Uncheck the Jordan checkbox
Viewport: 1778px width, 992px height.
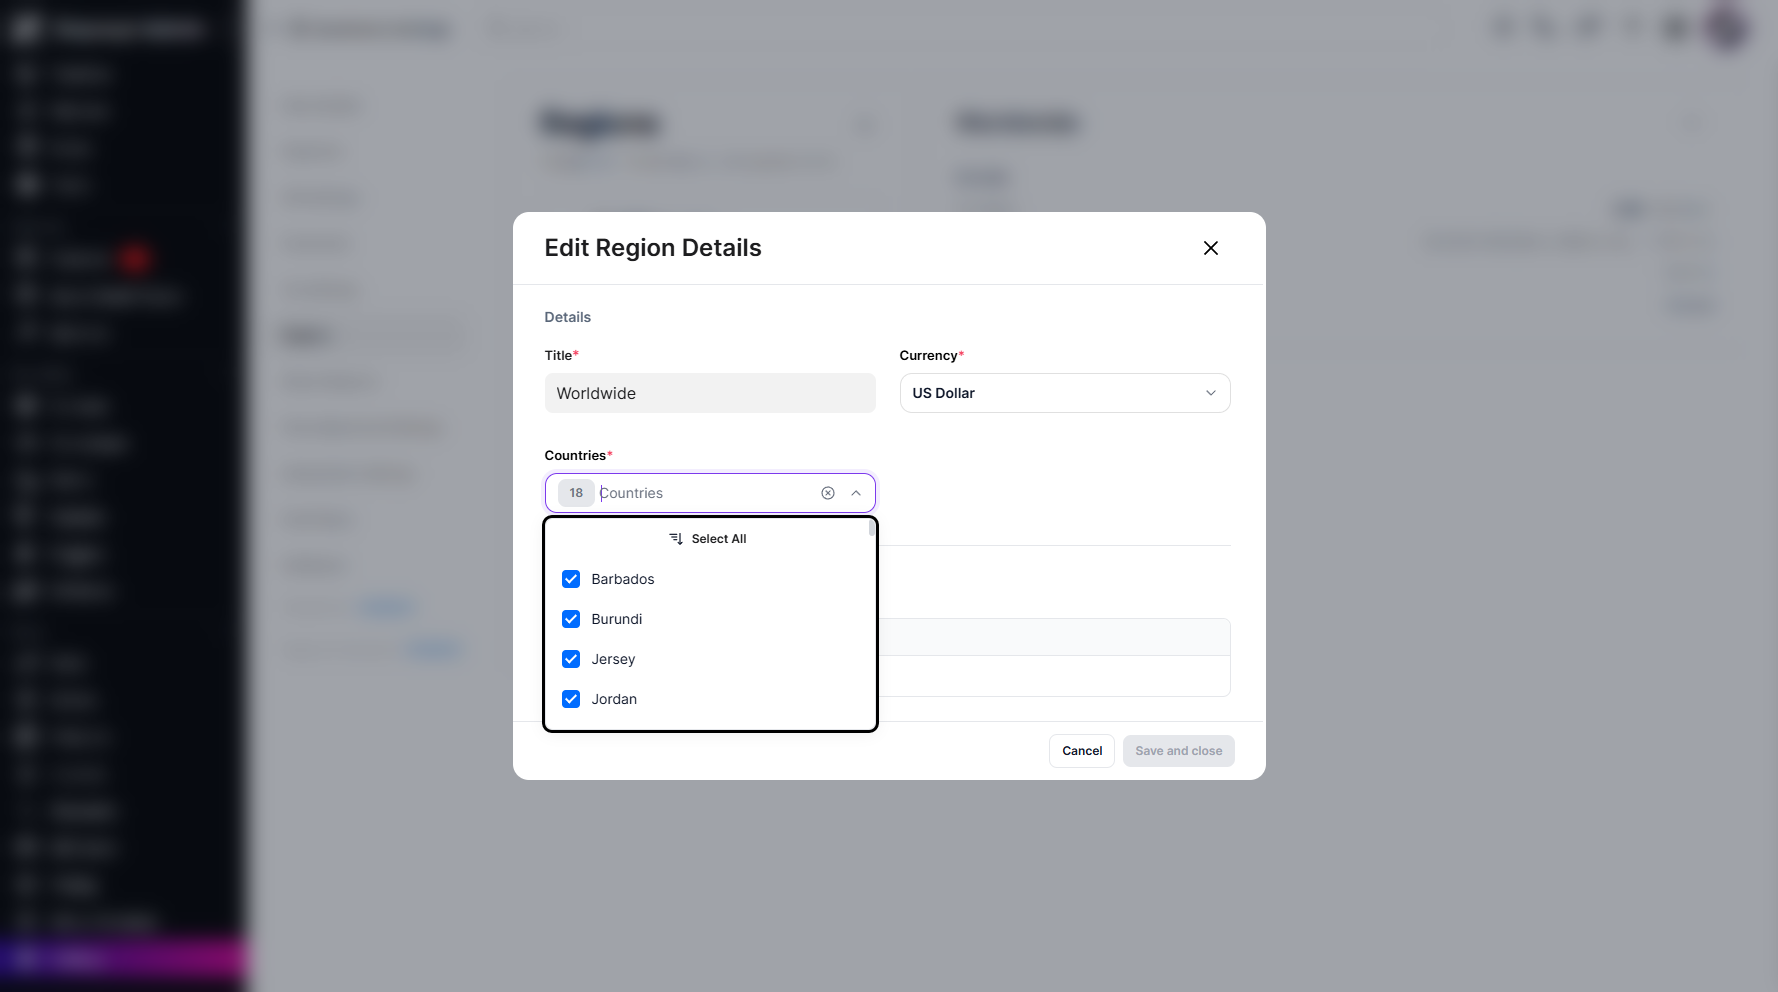pyautogui.click(x=571, y=699)
